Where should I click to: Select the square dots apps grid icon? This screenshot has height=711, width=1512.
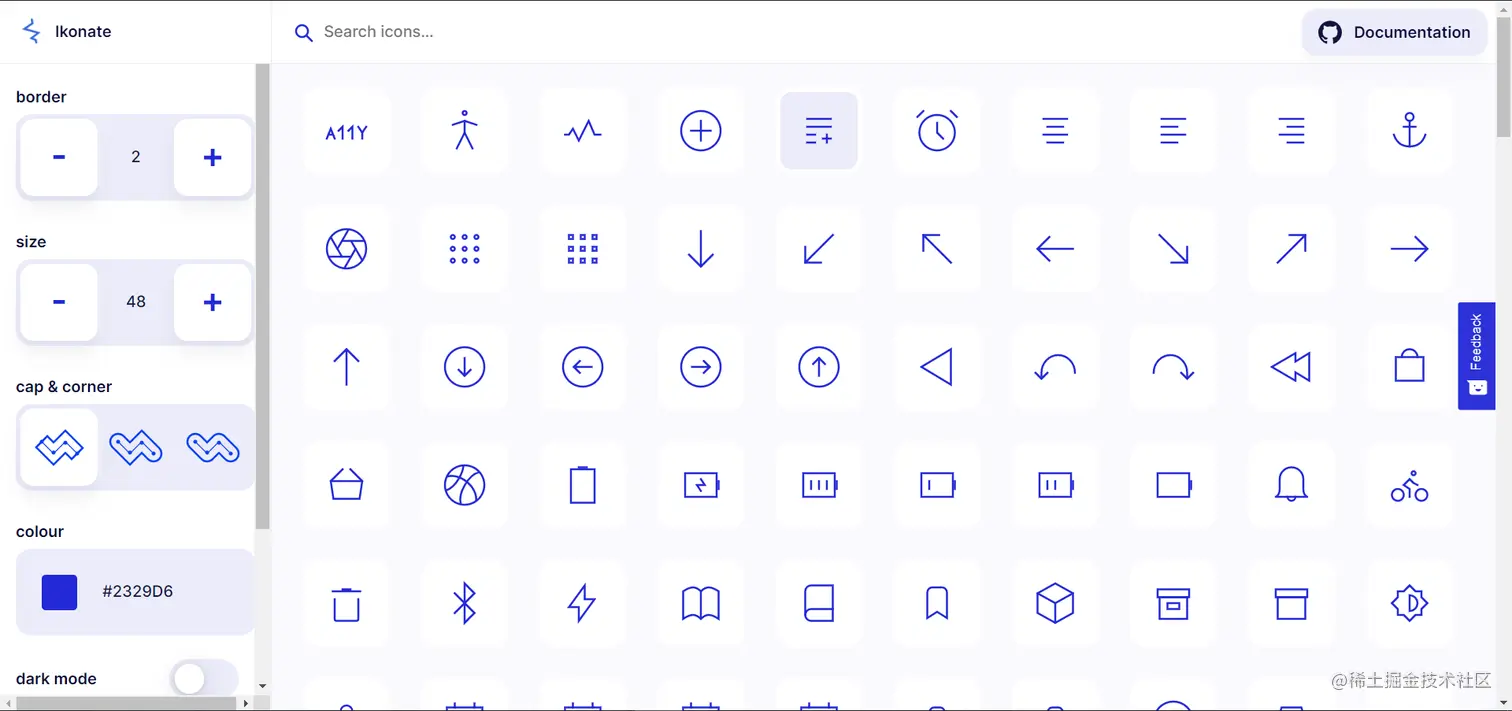pos(582,249)
